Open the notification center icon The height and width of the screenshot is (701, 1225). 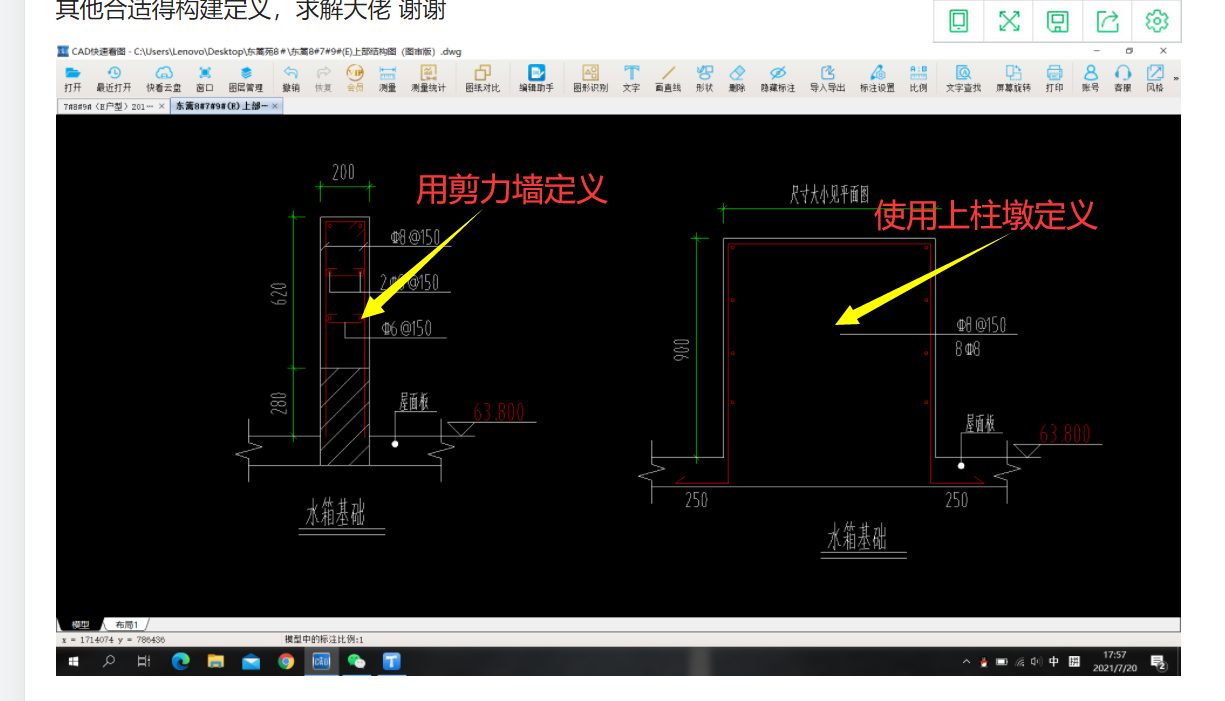click(1158, 661)
